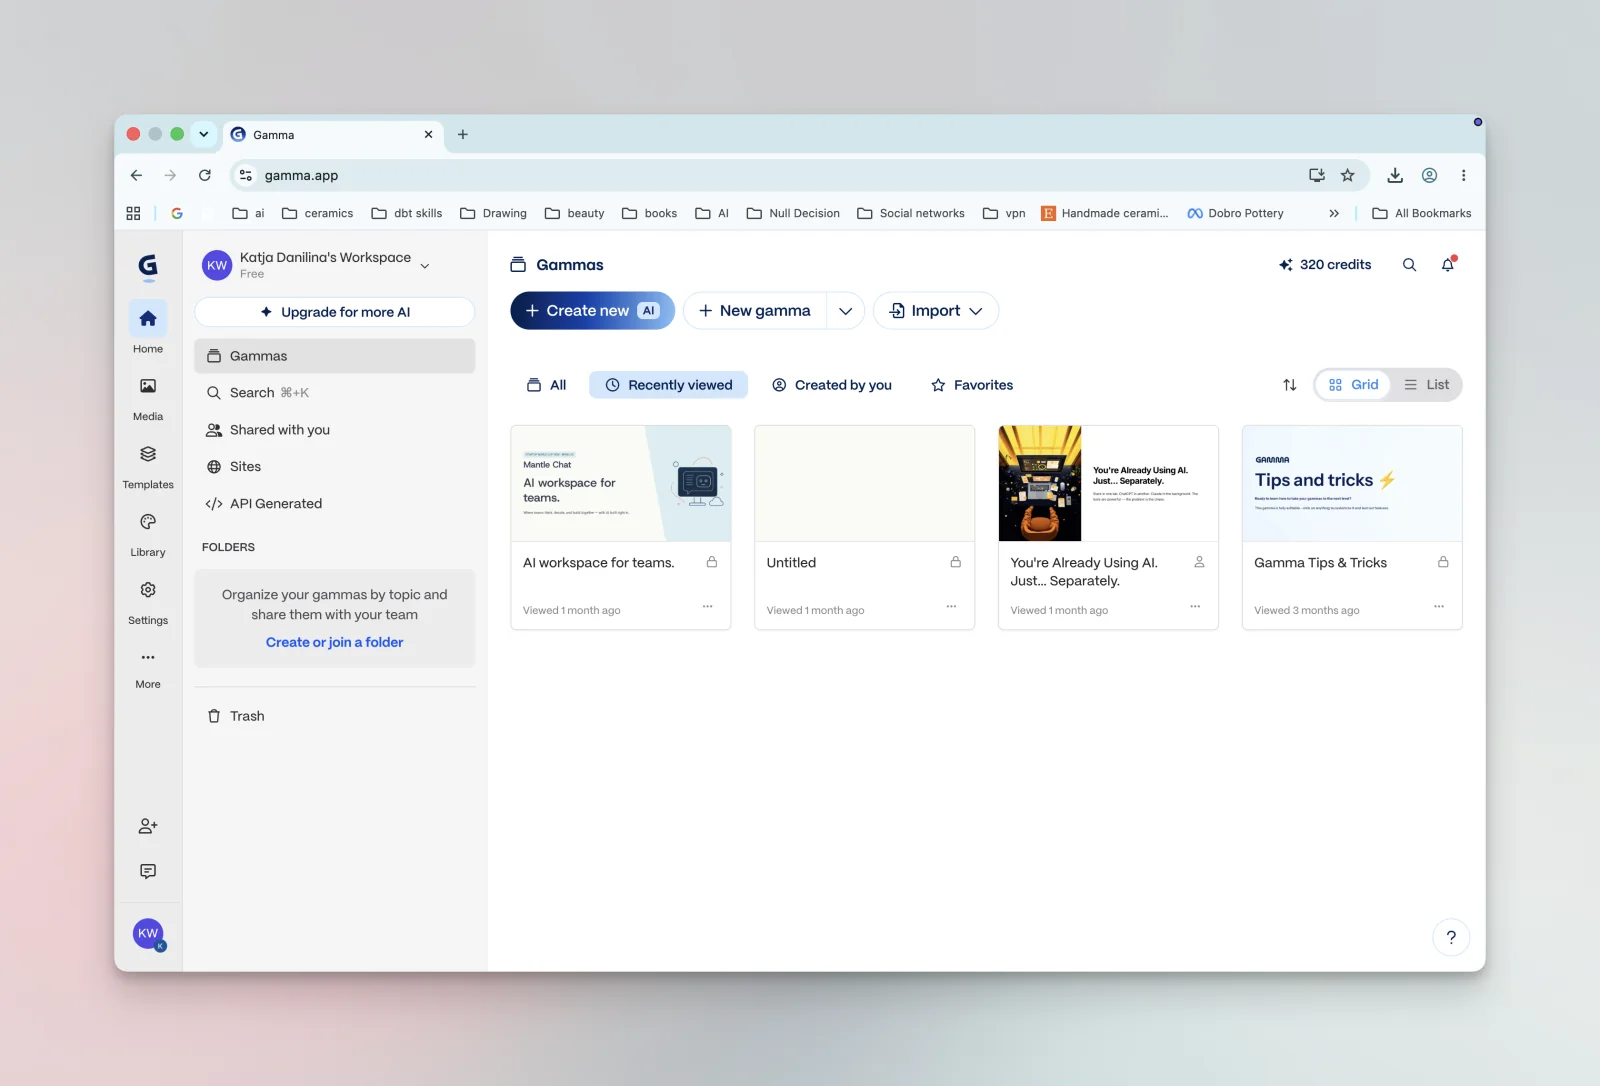Switch to List view
1600x1086 pixels.
tap(1427, 385)
